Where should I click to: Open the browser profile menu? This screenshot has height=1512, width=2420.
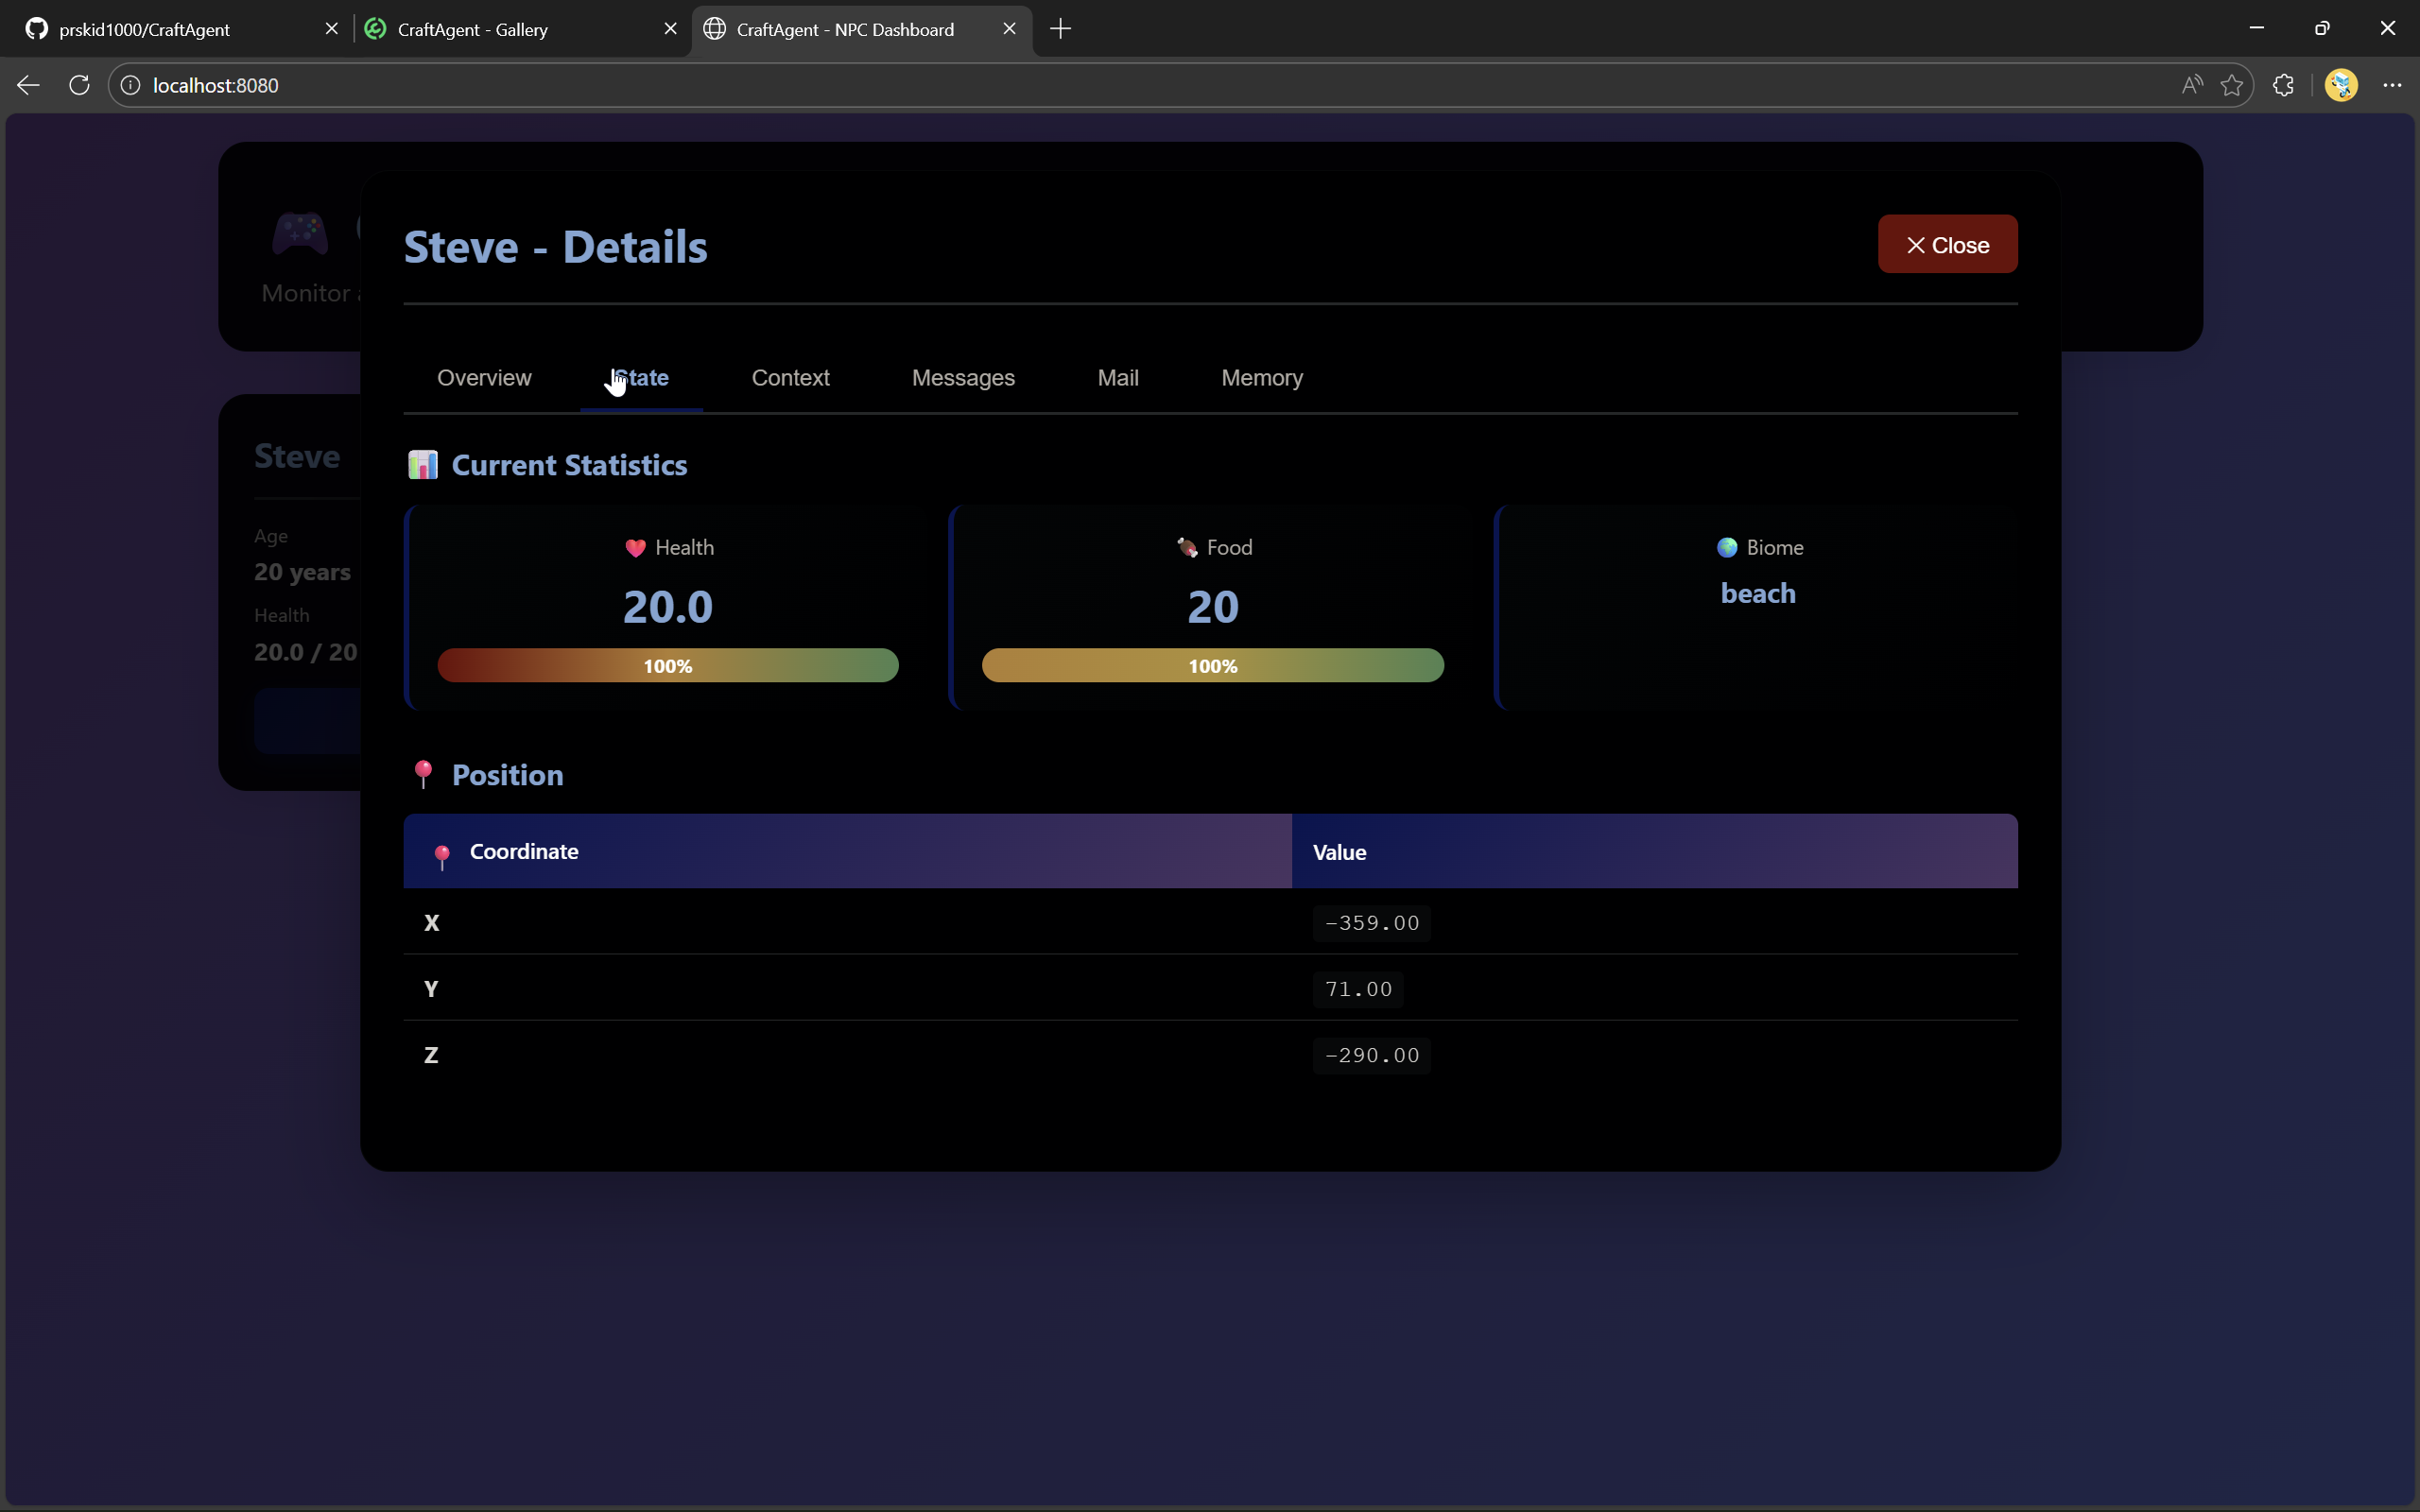click(x=2341, y=85)
